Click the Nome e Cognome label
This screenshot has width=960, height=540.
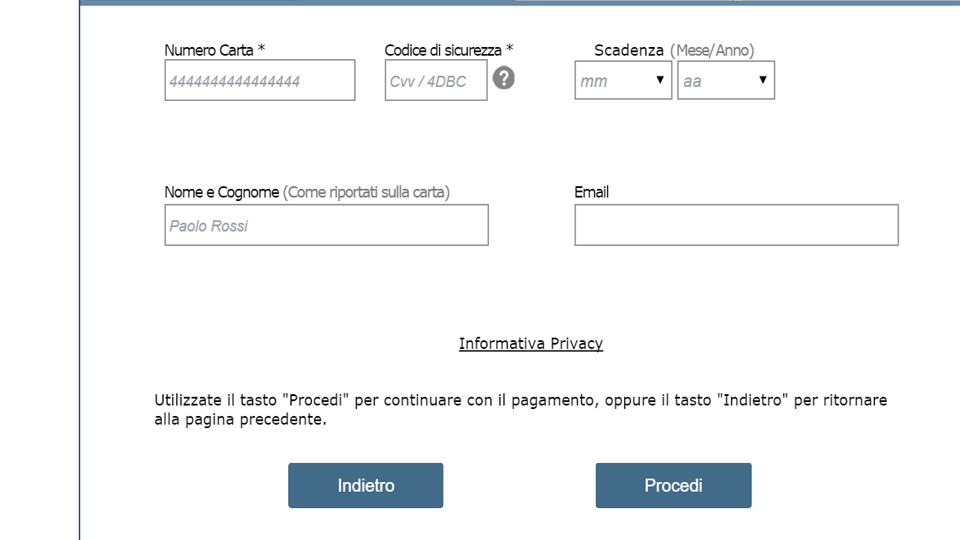point(222,192)
